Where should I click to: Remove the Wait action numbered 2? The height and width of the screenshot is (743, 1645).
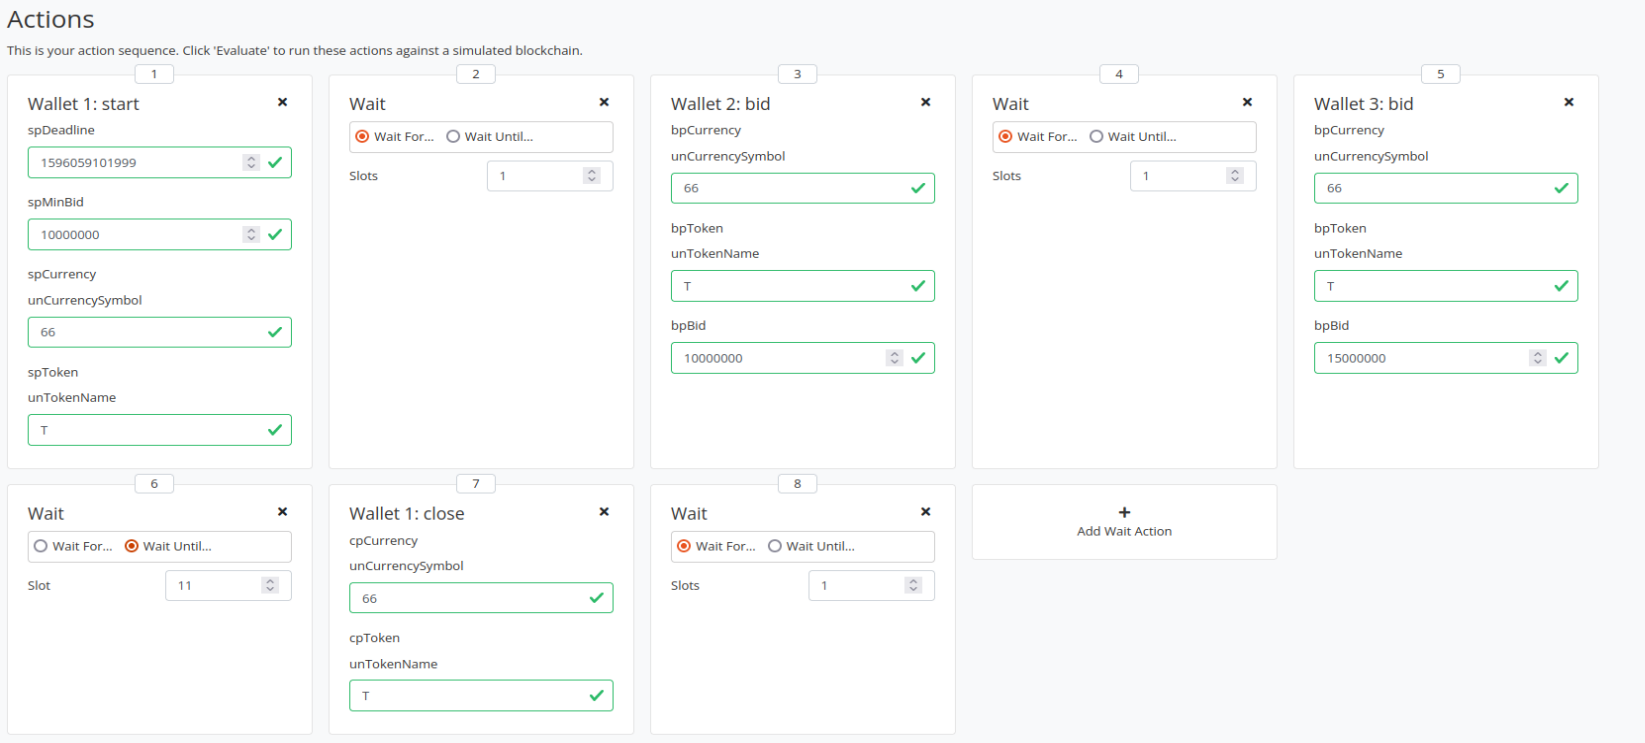(x=604, y=102)
